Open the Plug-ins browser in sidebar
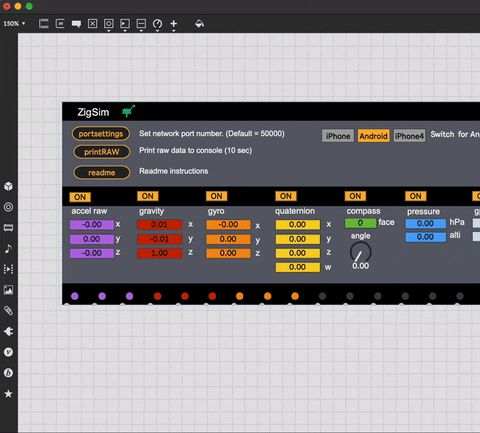The height and width of the screenshot is (433, 480). point(8,331)
